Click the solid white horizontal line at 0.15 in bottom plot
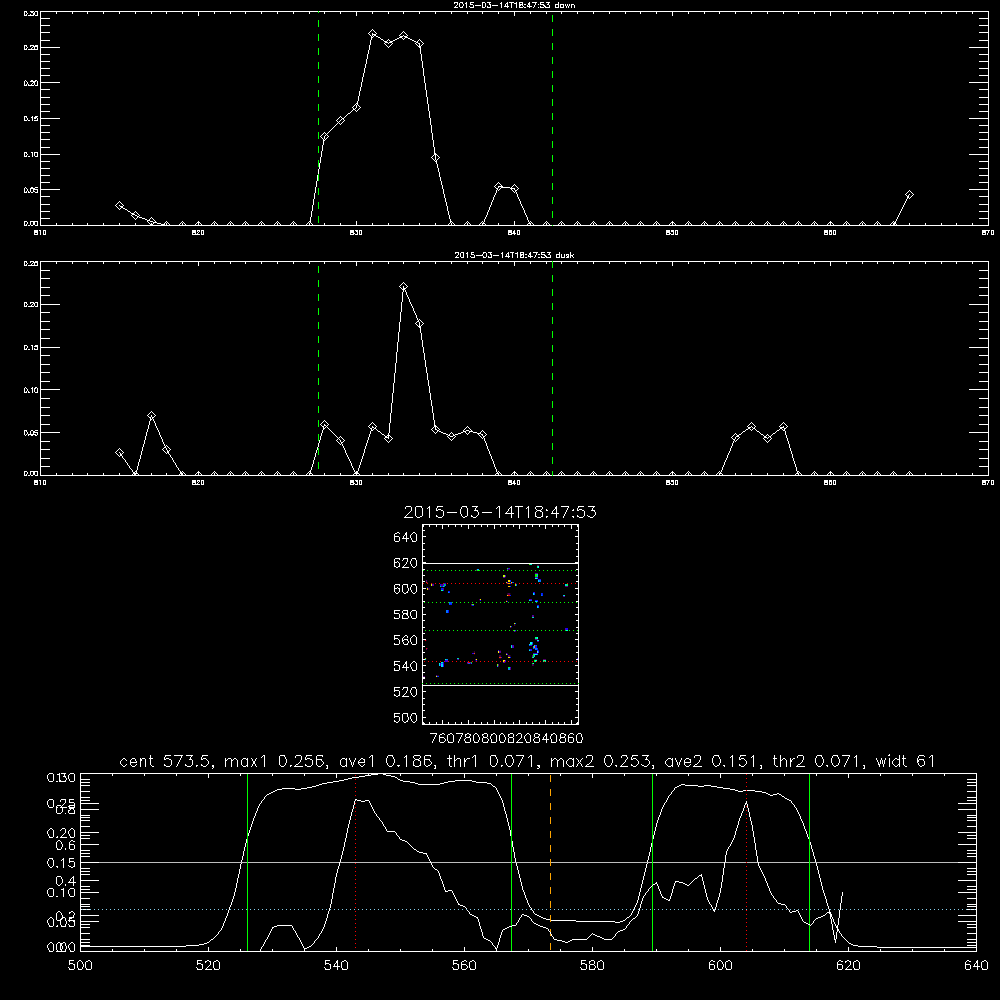Image resolution: width=1000 pixels, height=1000 pixels. coord(528,862)
